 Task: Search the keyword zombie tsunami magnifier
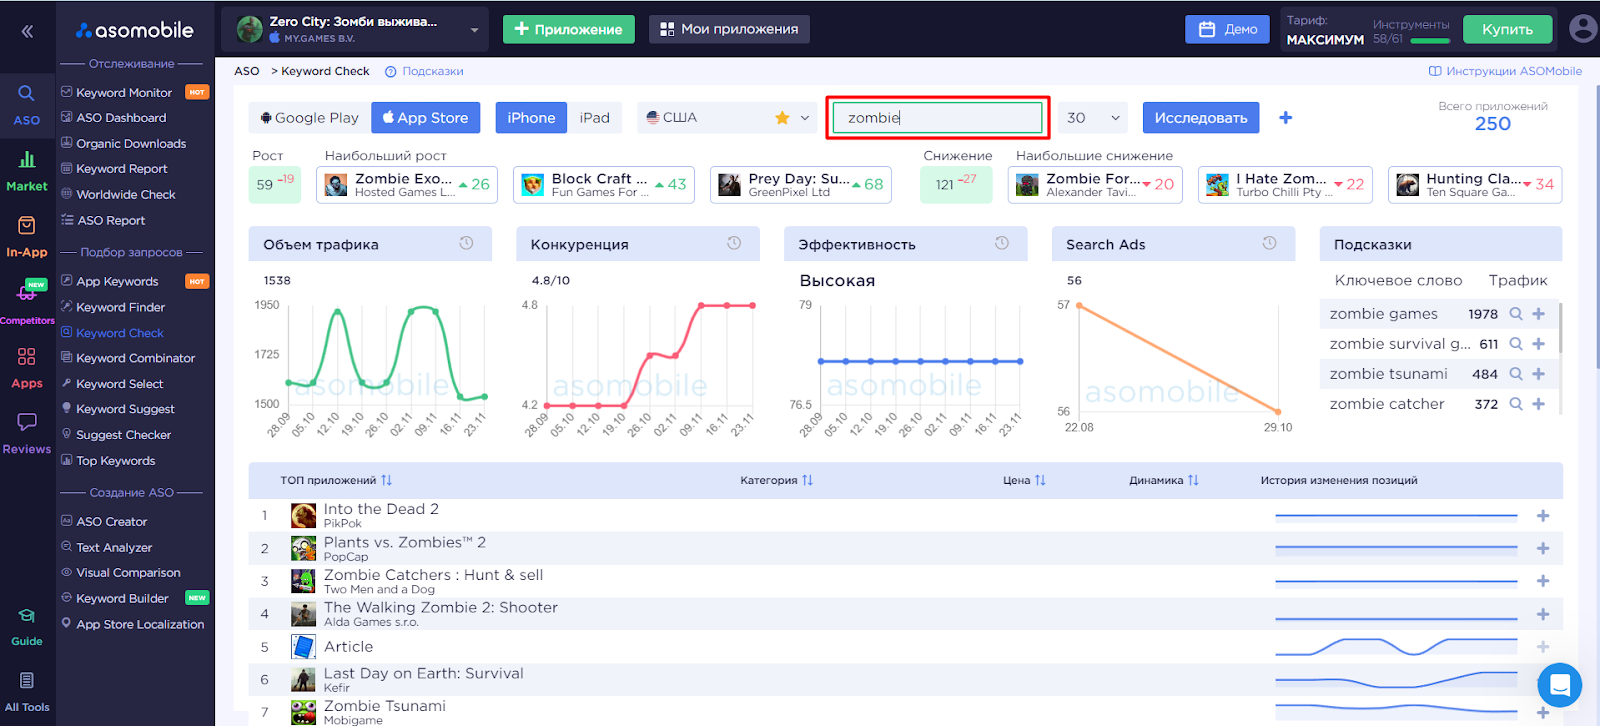tap(1516, 374)
